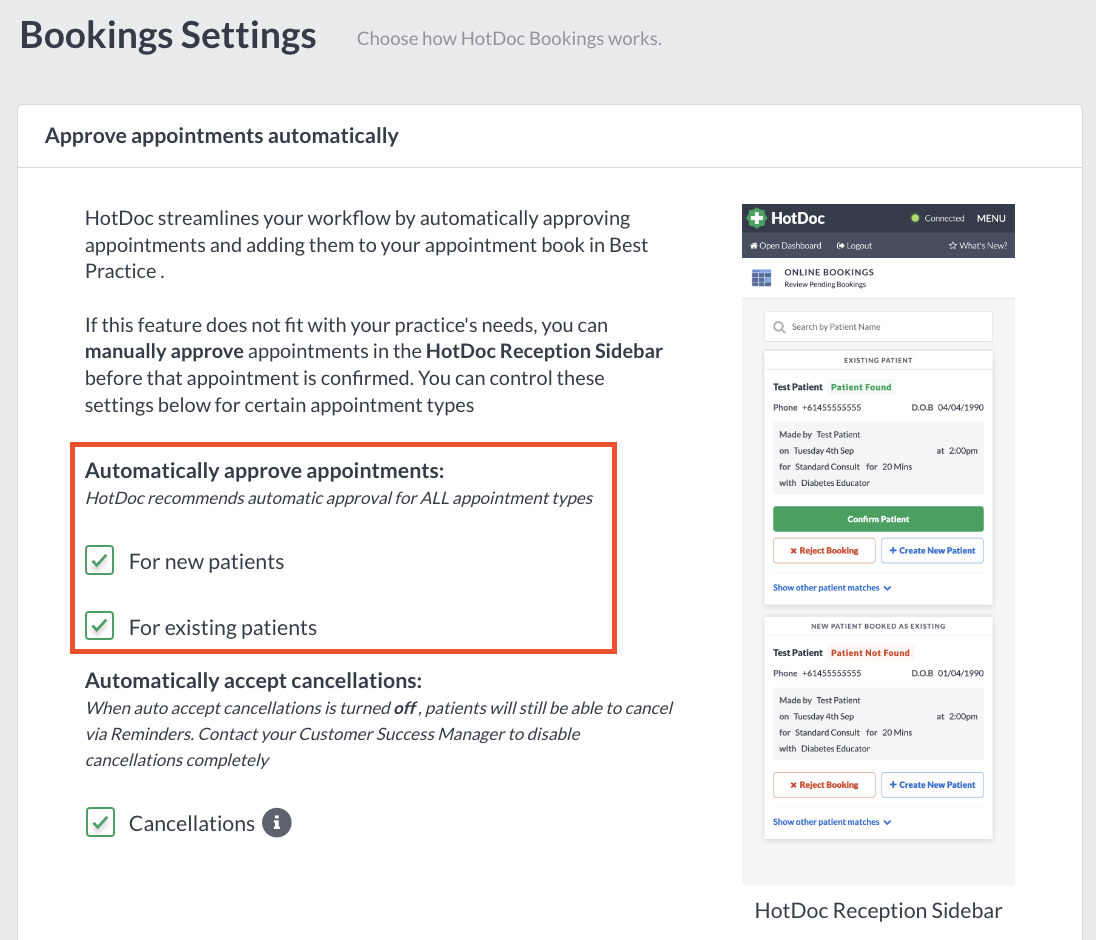The width and height of the screenshot is (1096, 940).
Task: Disable the Cancellations auto-accept checkbox
Action: (100, 823)
